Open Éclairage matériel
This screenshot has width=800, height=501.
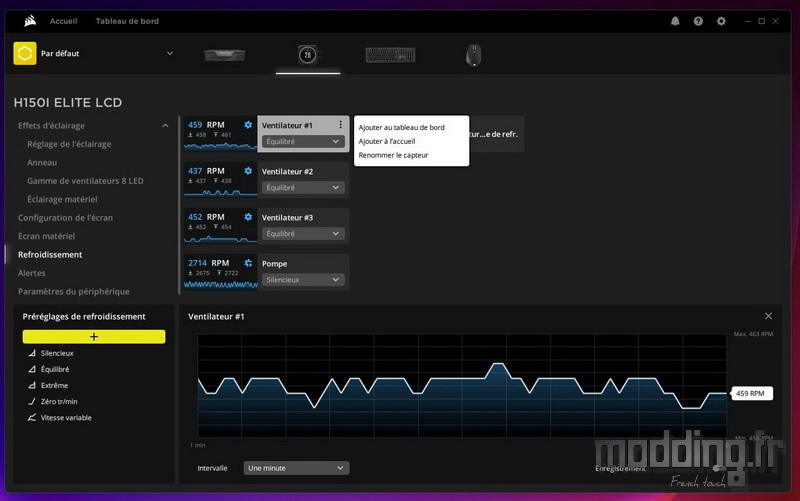pos(62,199)
